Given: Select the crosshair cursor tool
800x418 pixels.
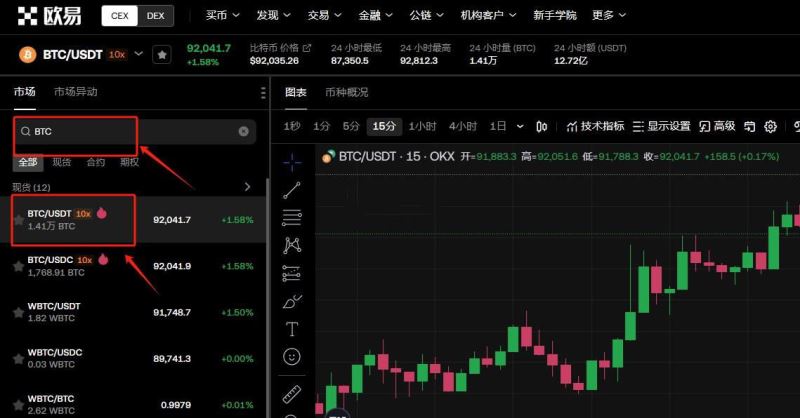Looking at the screenshot, I should (292, 160).
